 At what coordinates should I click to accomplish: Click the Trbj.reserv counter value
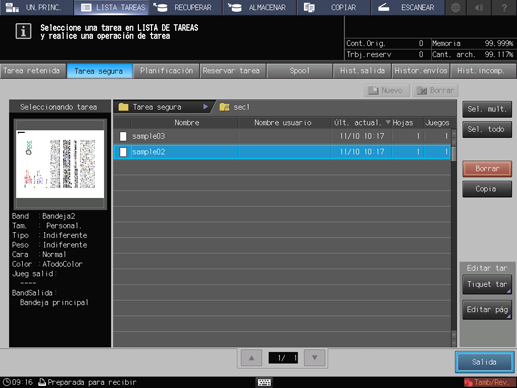coord(421,54)
